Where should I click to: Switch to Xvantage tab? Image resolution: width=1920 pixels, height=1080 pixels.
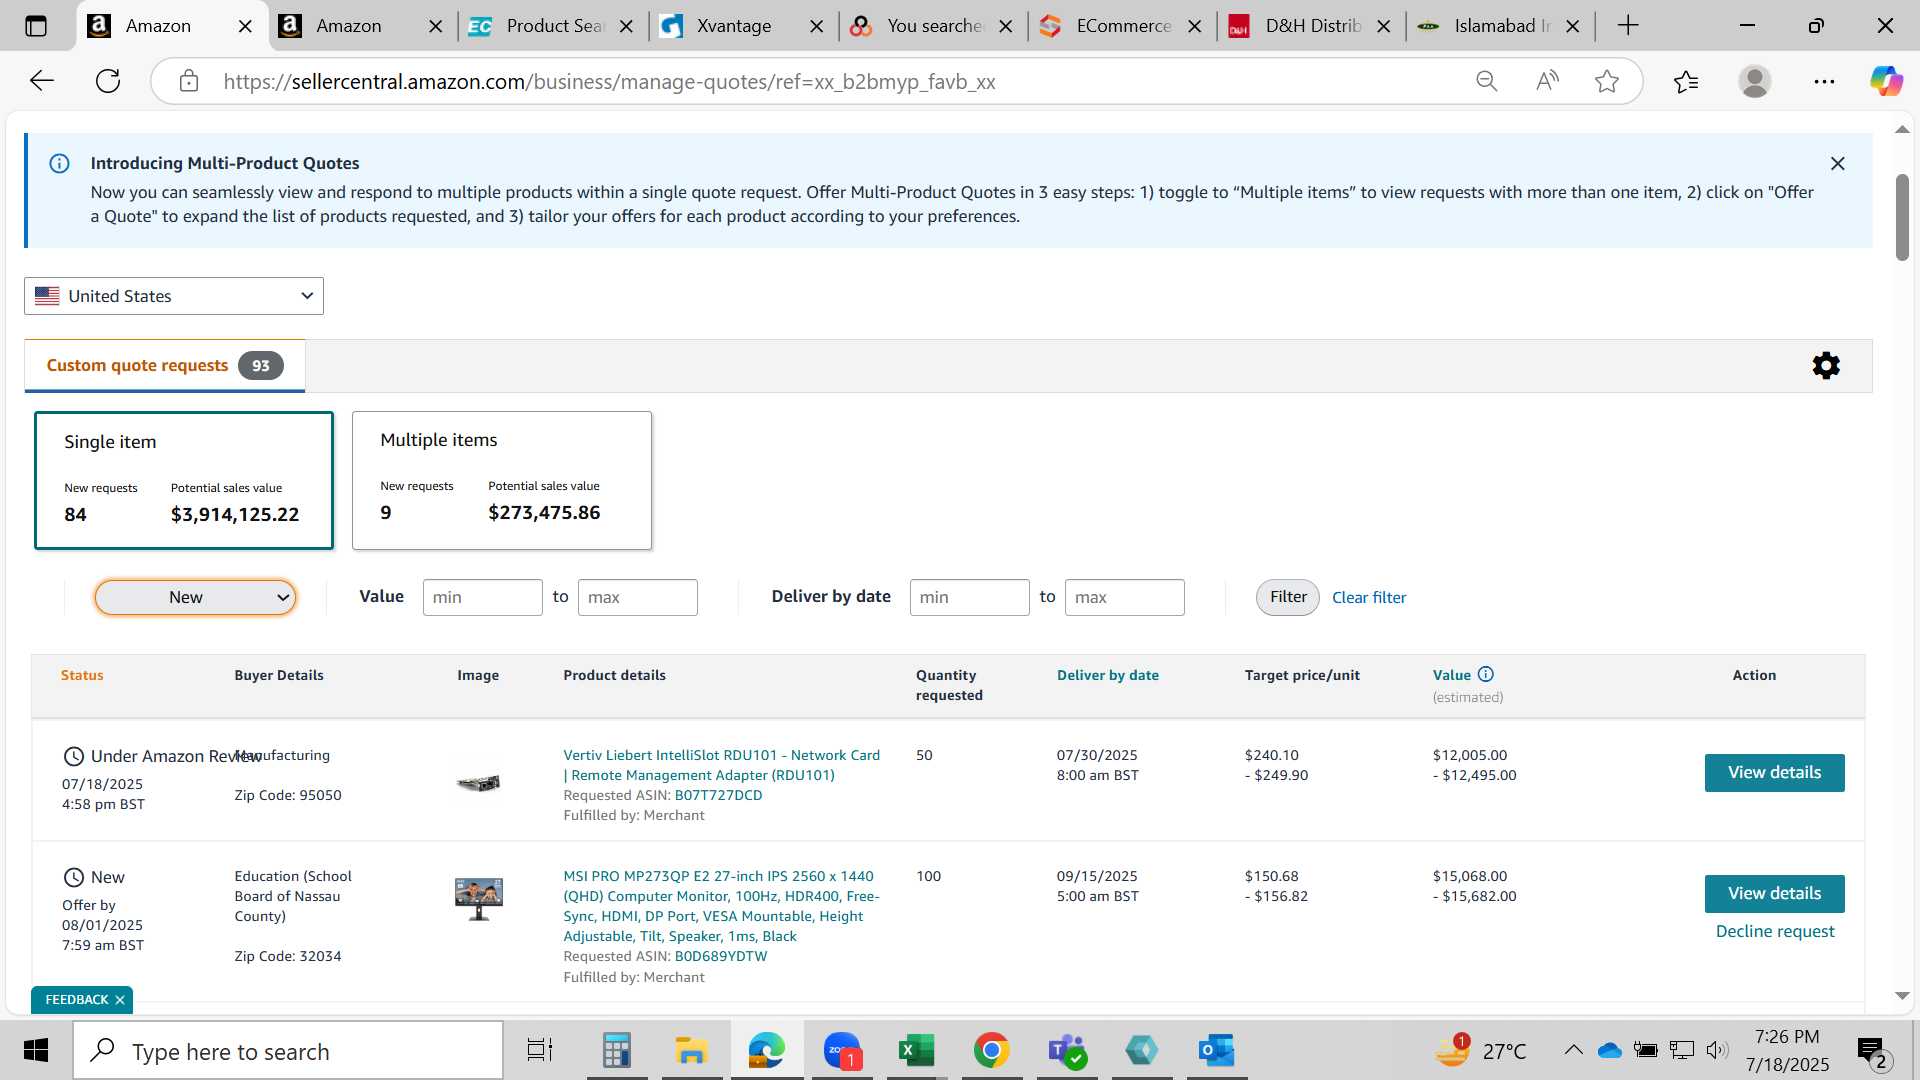(734, 26)
